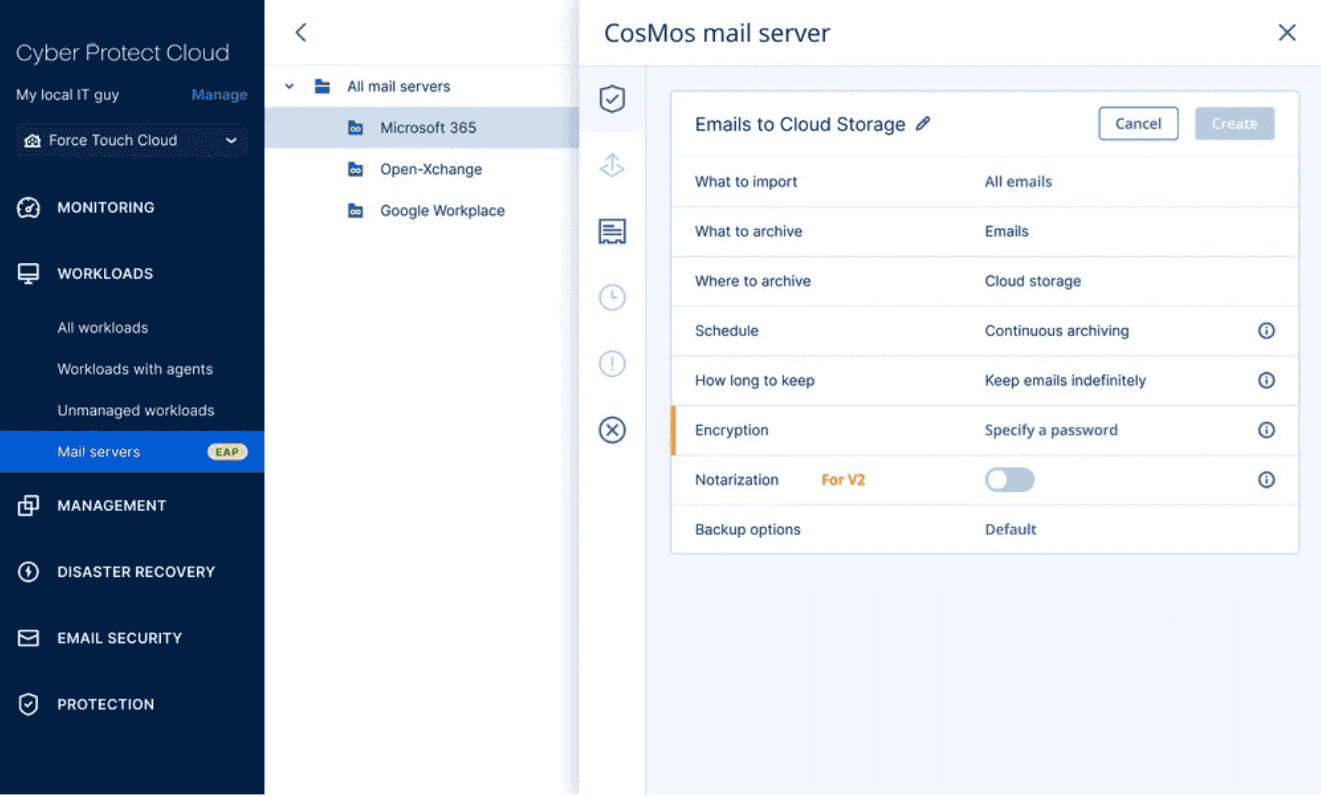Click the Manage link
This screenshot has height=797, width=1321.
click(x=219, y=95)
